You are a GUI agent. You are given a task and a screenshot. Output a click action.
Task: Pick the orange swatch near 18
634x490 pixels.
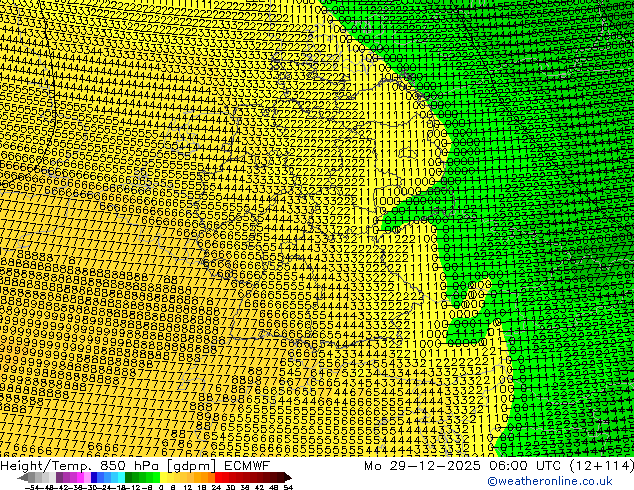[205, 478]
